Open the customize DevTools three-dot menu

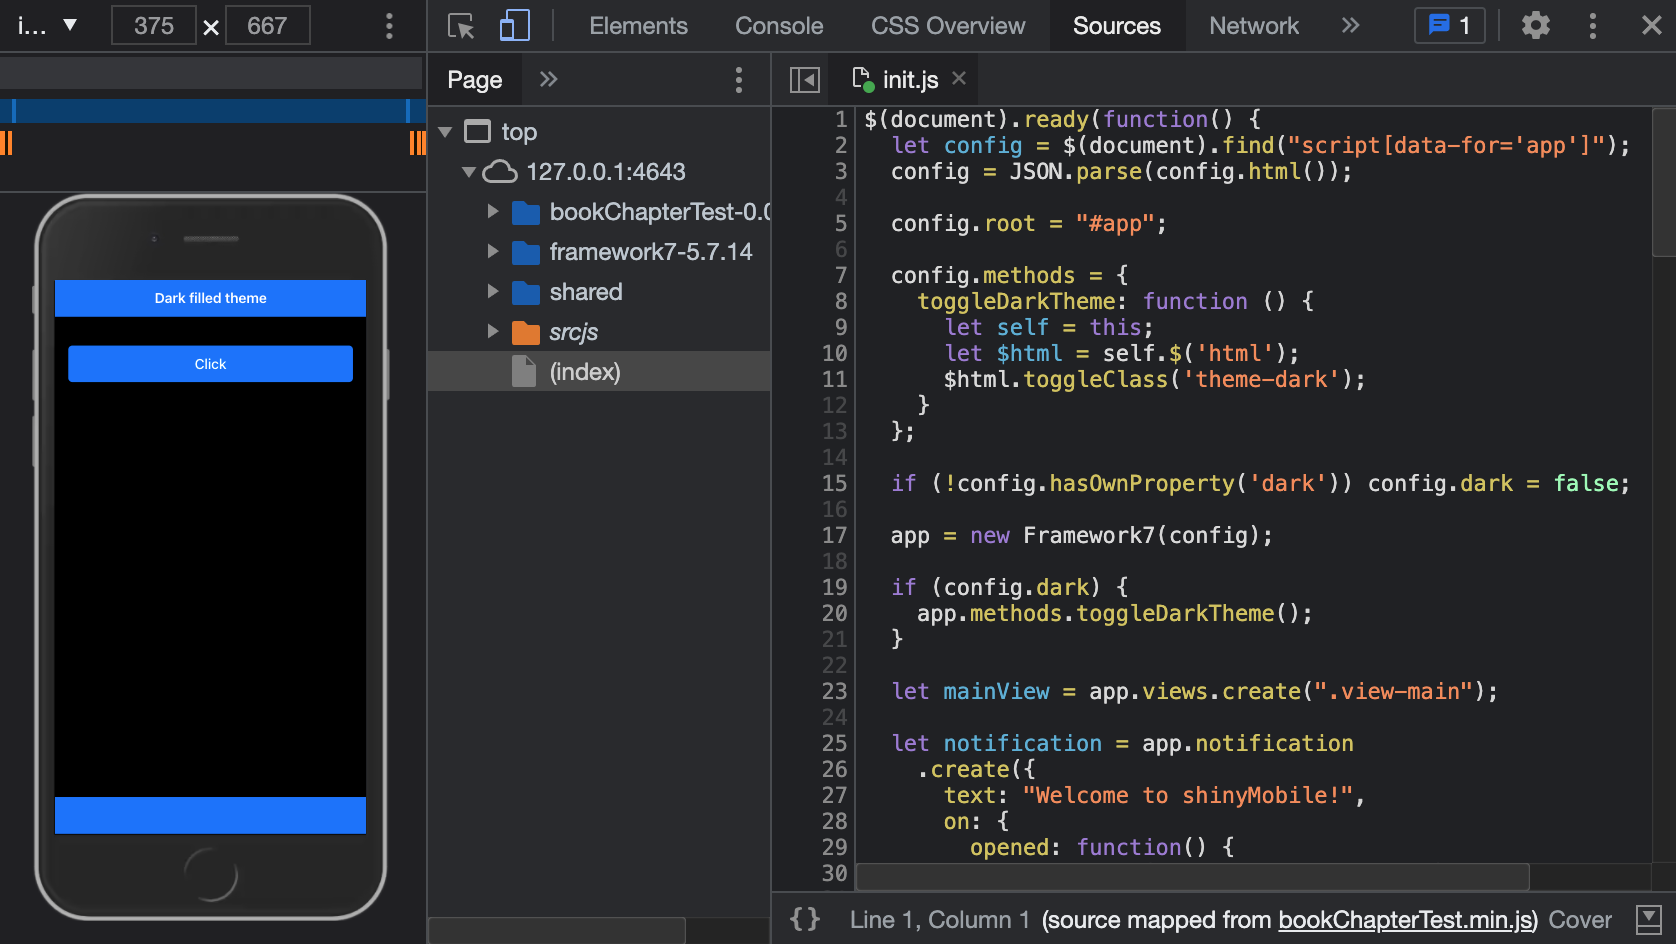[x=1593, y=26]
